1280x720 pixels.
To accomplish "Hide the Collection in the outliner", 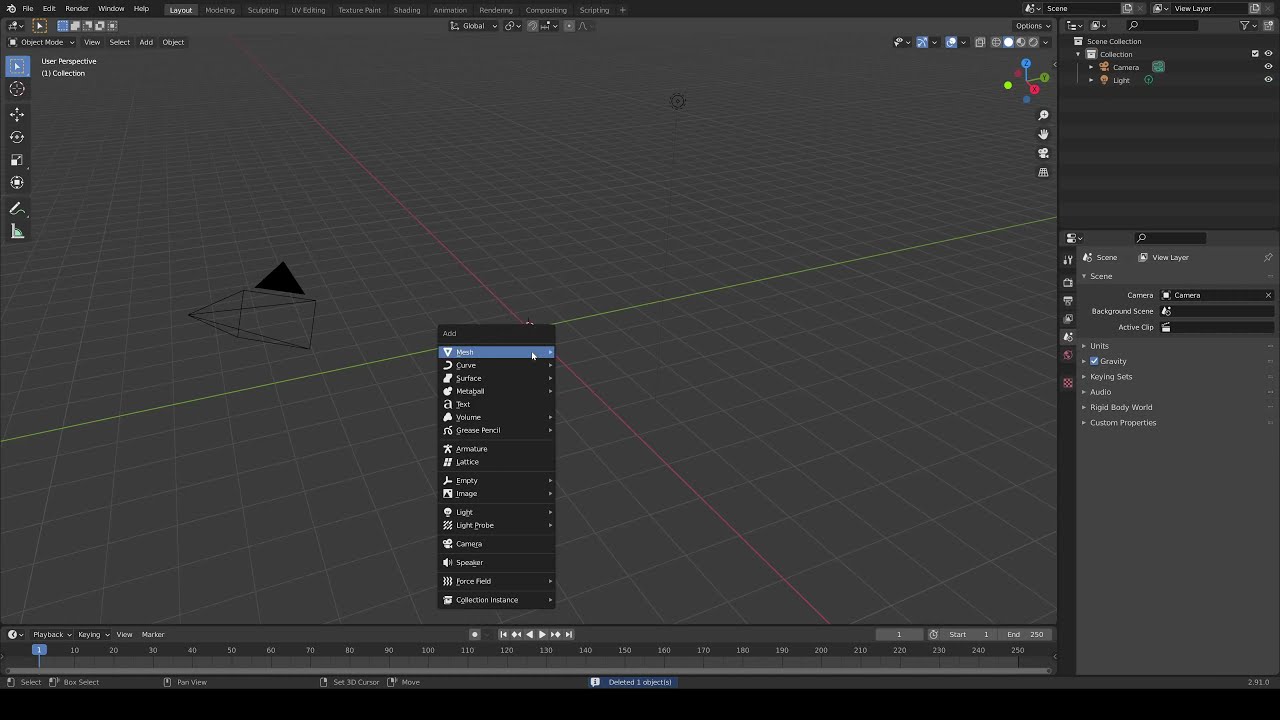I will pos(1269,54).
